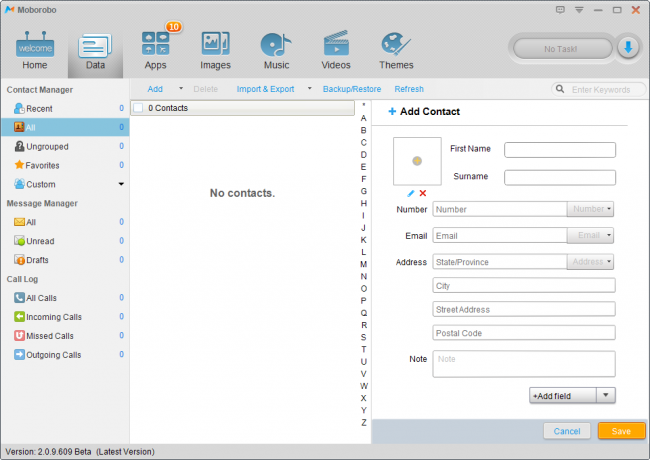This screenshot has height=460, width=650.
Task: Select the Data section icon
Action: point(95,51)
